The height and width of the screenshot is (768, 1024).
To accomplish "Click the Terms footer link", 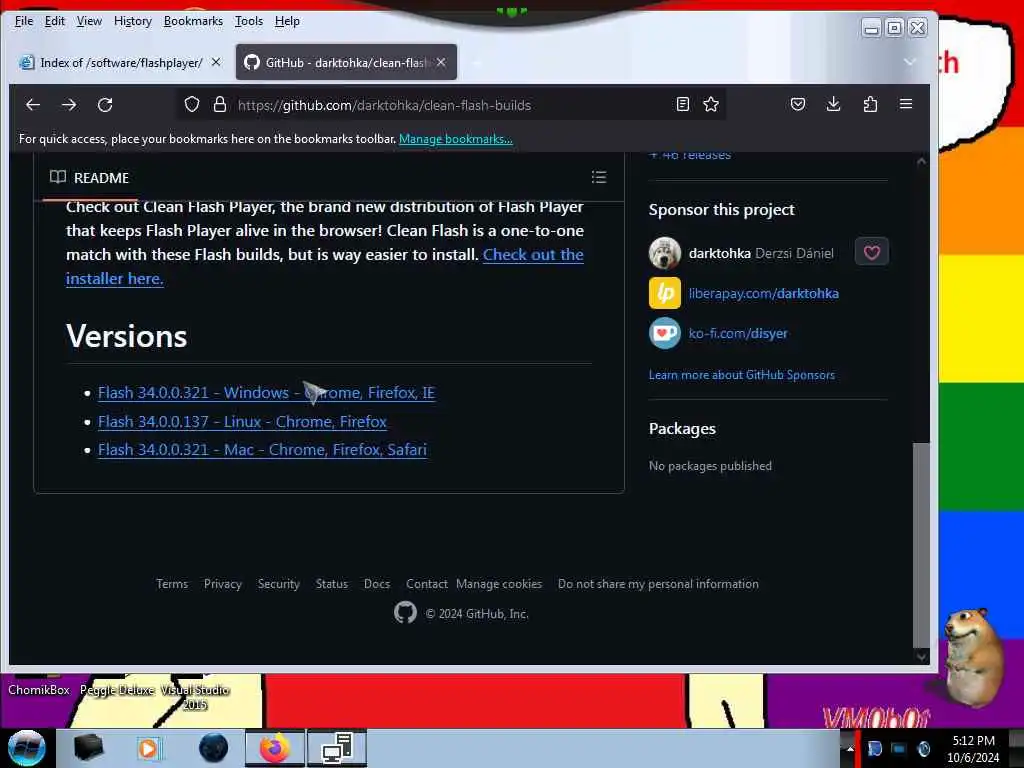I will [172, 584].
